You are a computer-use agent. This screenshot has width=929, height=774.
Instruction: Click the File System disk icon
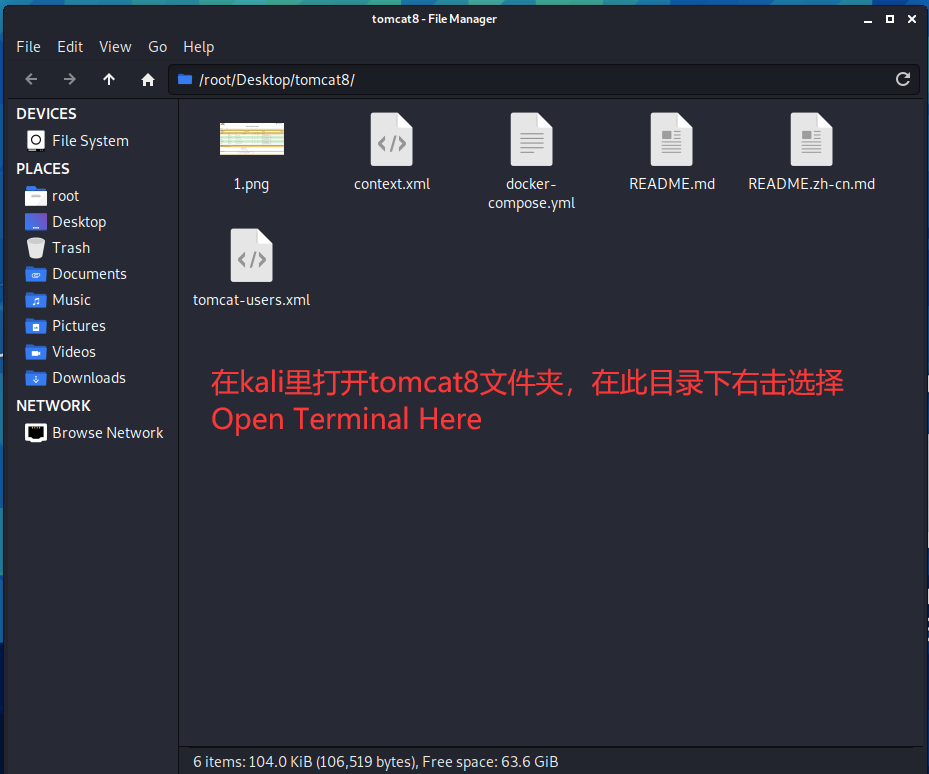coord(36,141)
